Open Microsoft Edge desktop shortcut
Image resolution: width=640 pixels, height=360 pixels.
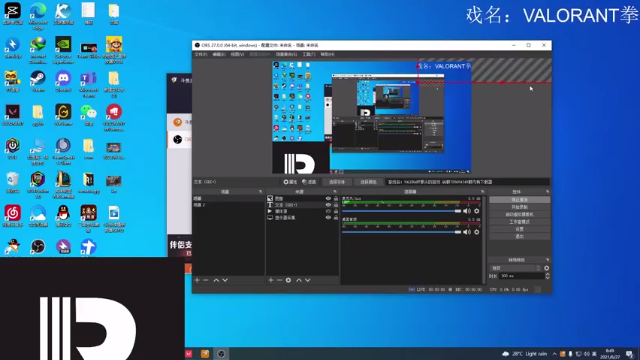tap(38, 16)
